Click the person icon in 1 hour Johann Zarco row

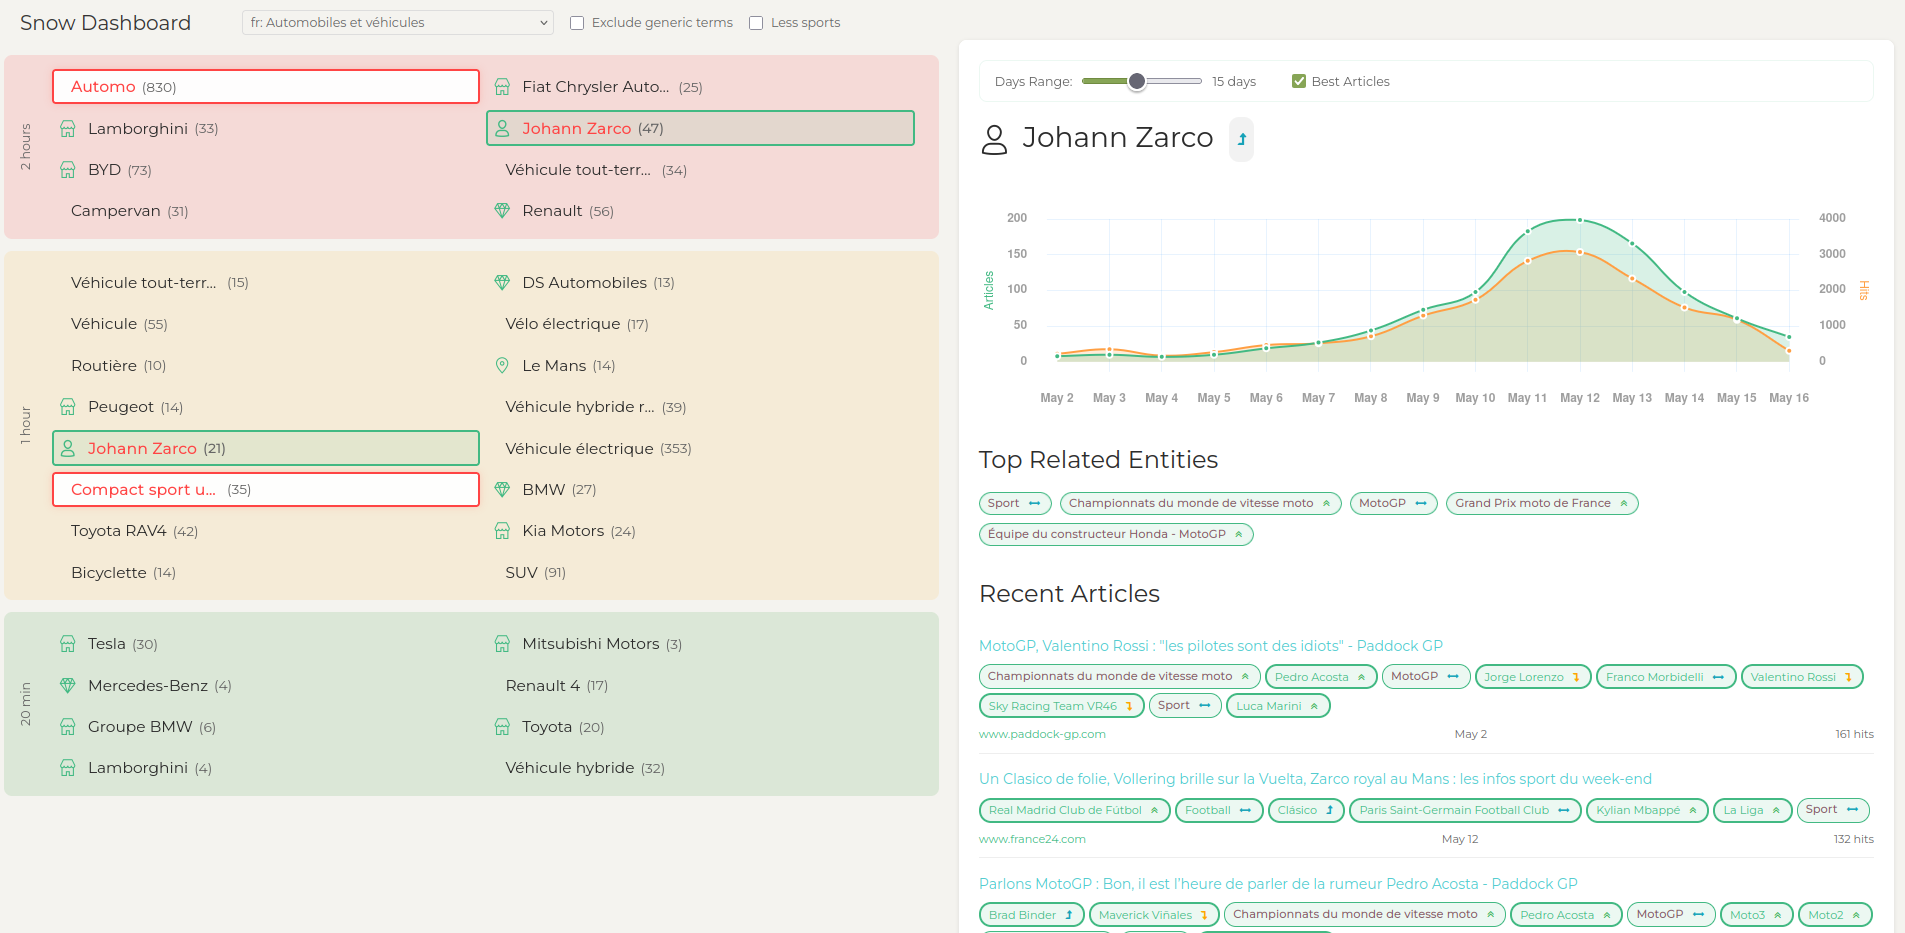click(x=68, y=449)
